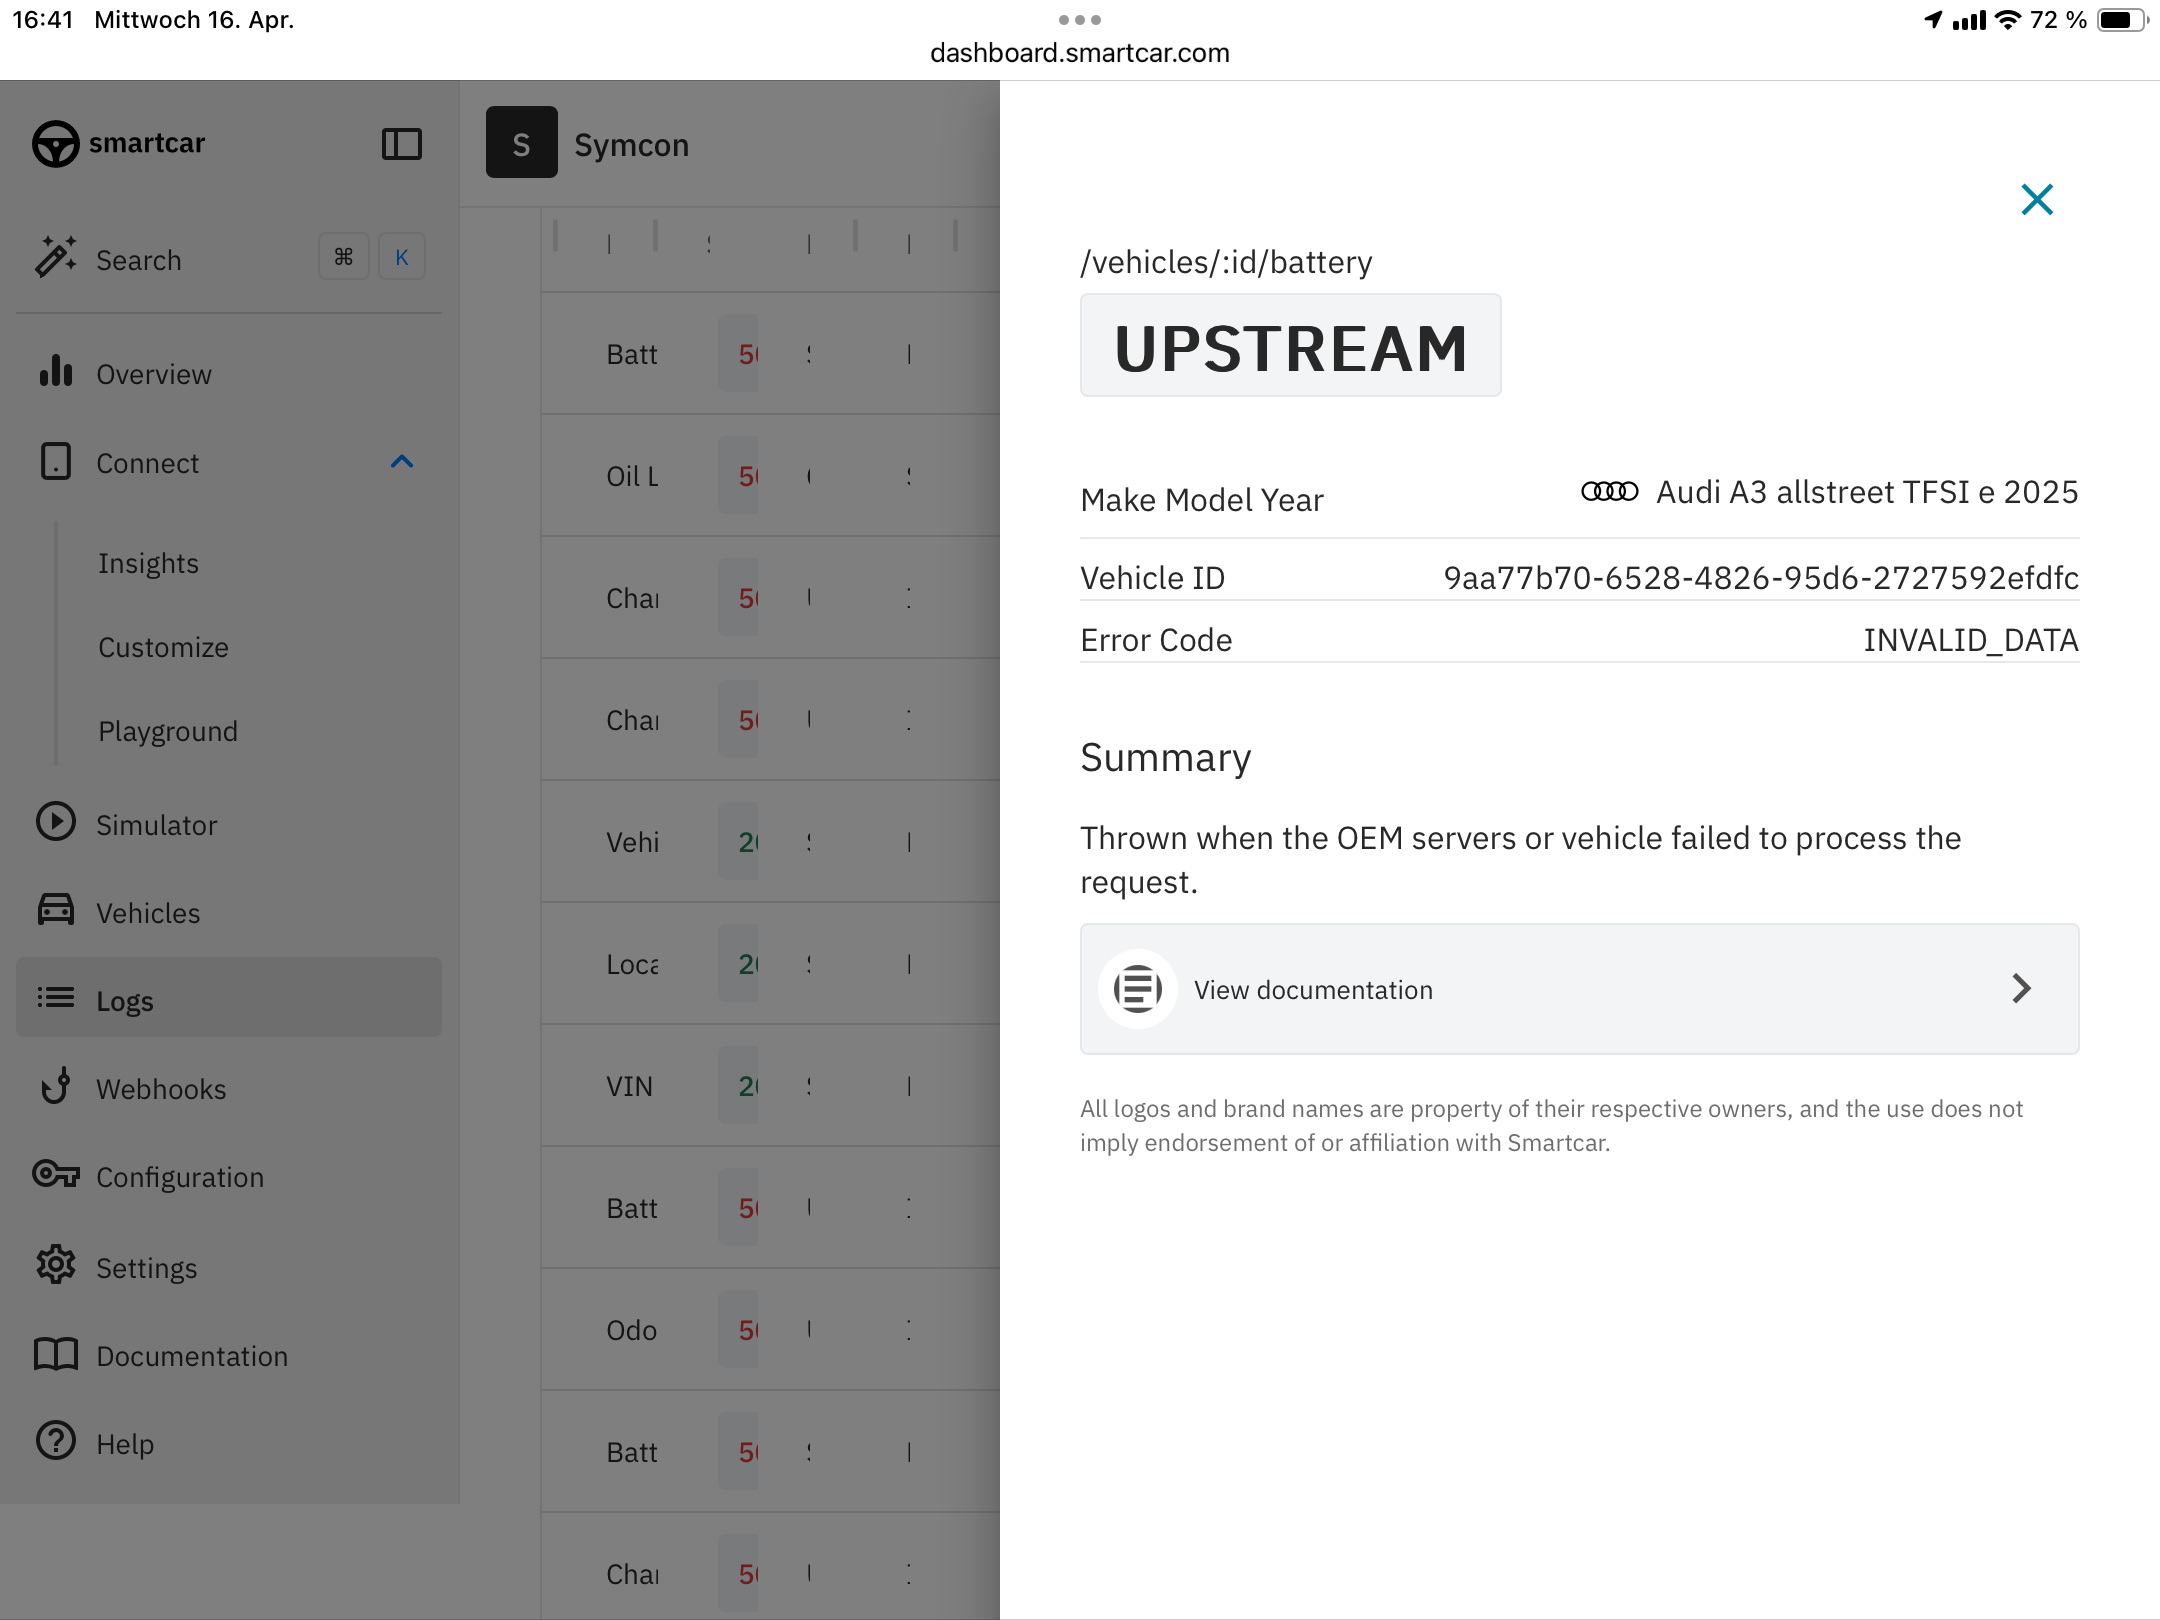Viewport: 2160px width, 1620px height.
Task: Select the Logs menu item
Action: point(229,997)
